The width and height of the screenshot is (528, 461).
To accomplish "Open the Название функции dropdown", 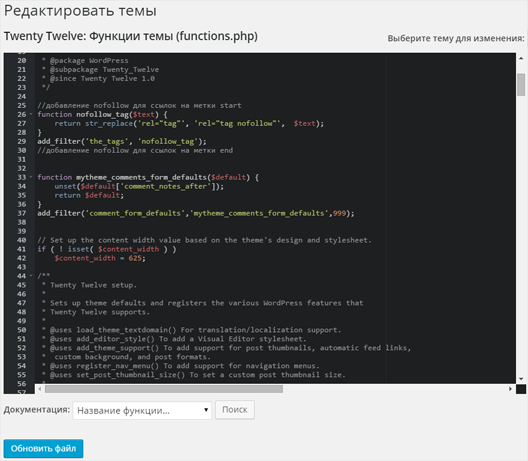I will (142, 410).
